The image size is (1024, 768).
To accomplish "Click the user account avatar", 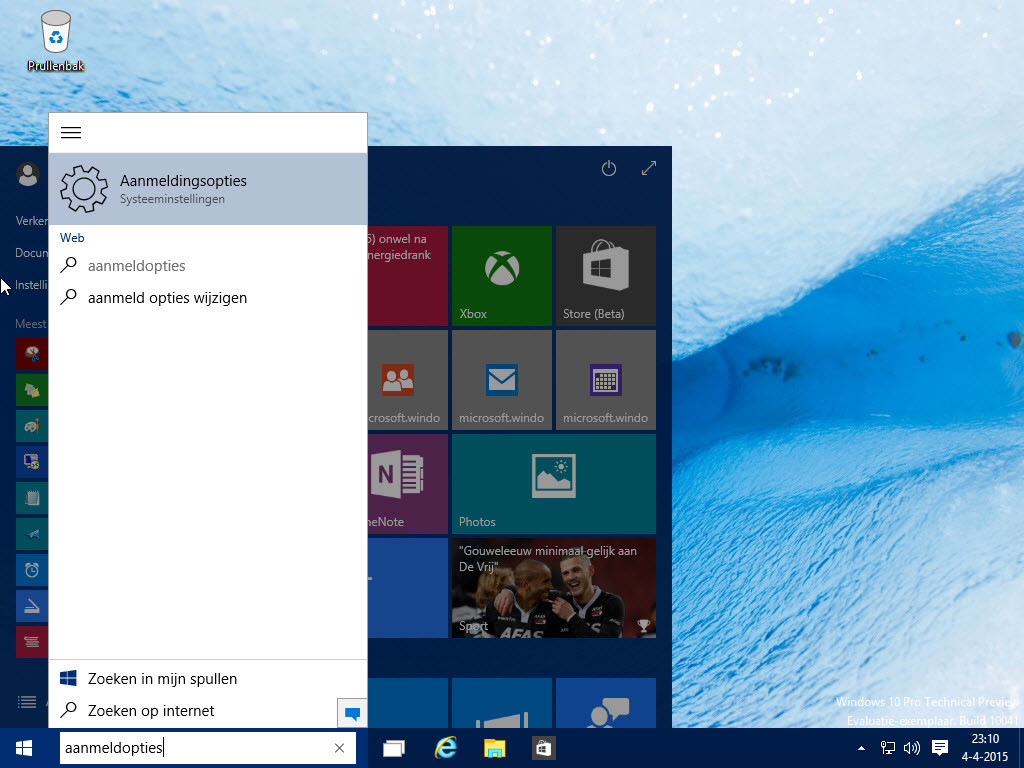I will pos(27,174).
